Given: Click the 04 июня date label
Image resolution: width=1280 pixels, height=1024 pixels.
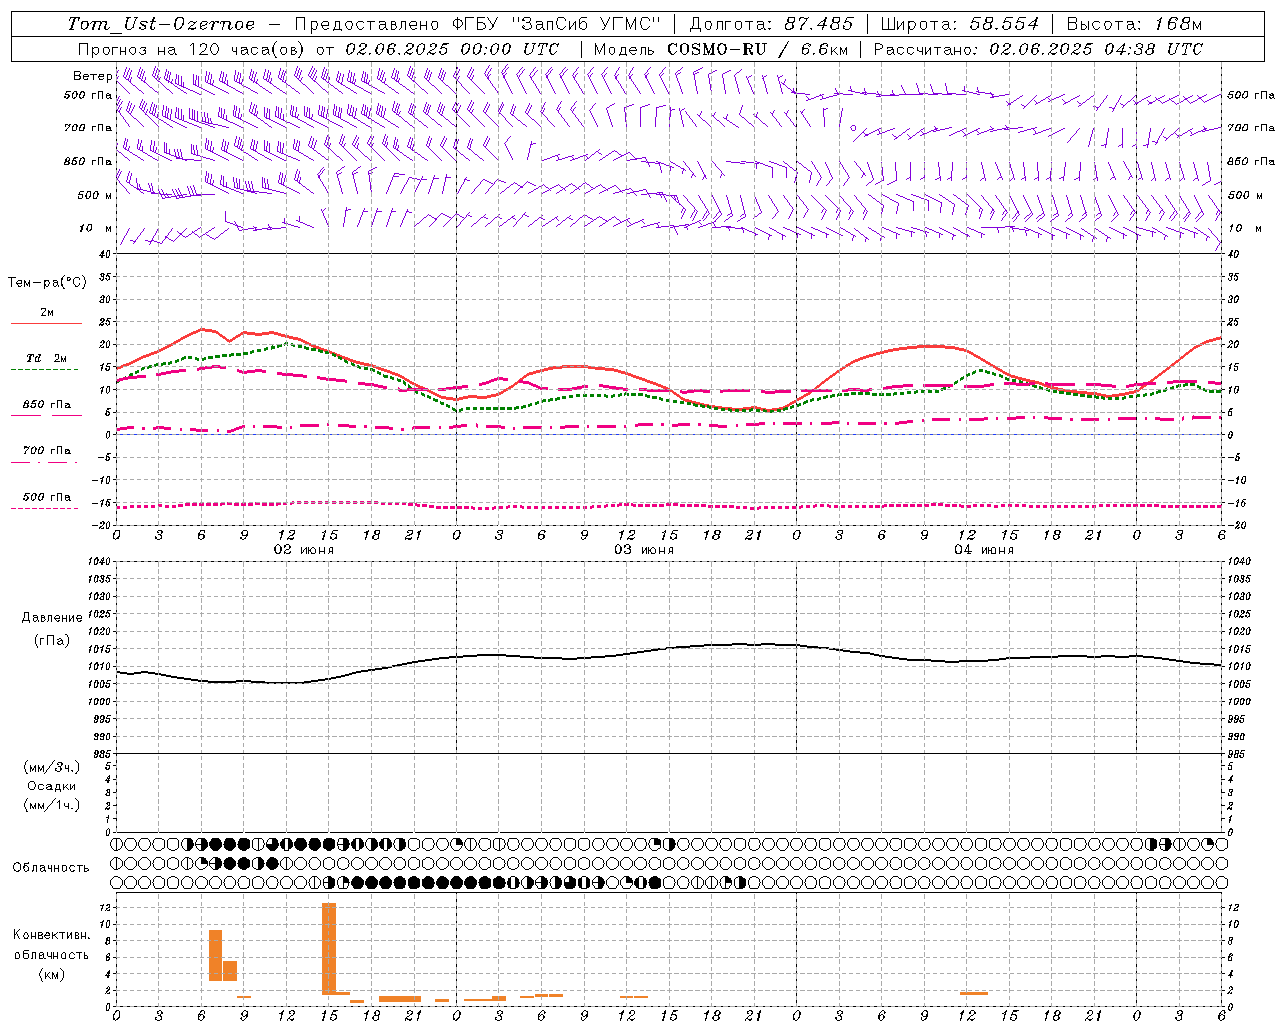Looking at the screenshot, I should tap(984, 550).
